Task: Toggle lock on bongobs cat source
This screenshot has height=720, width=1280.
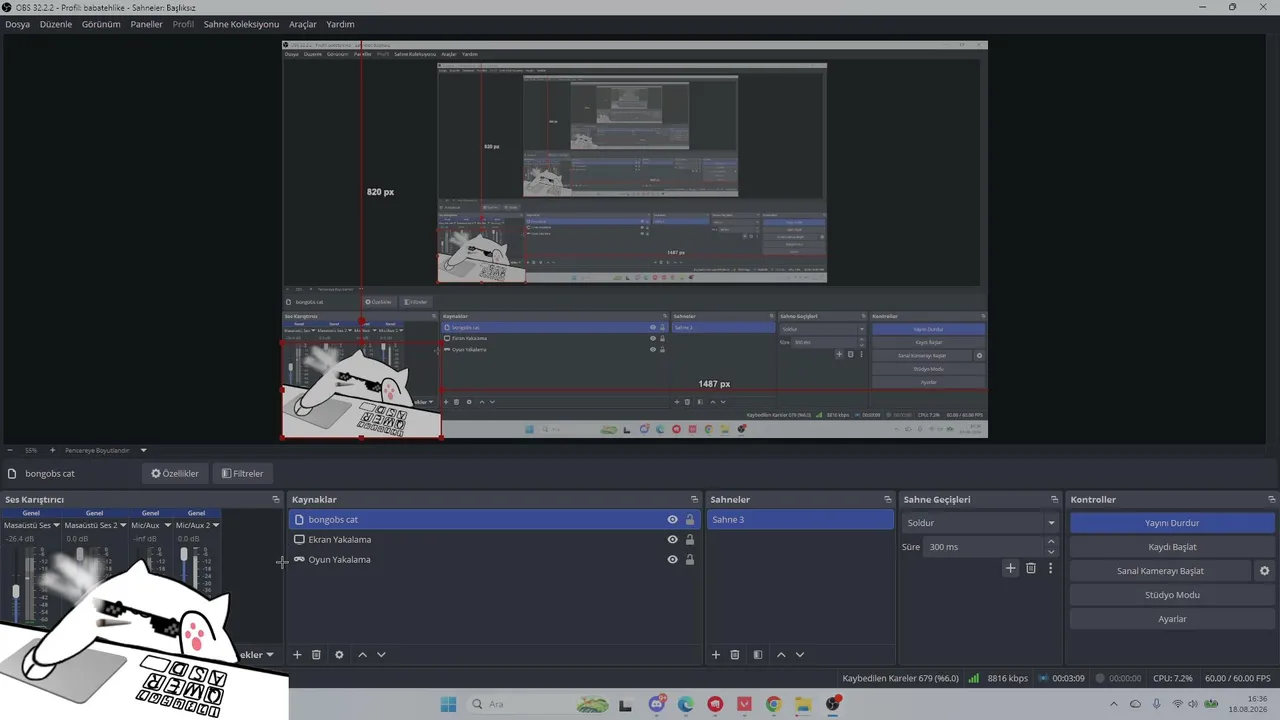Action: click(x=690, y=520)
